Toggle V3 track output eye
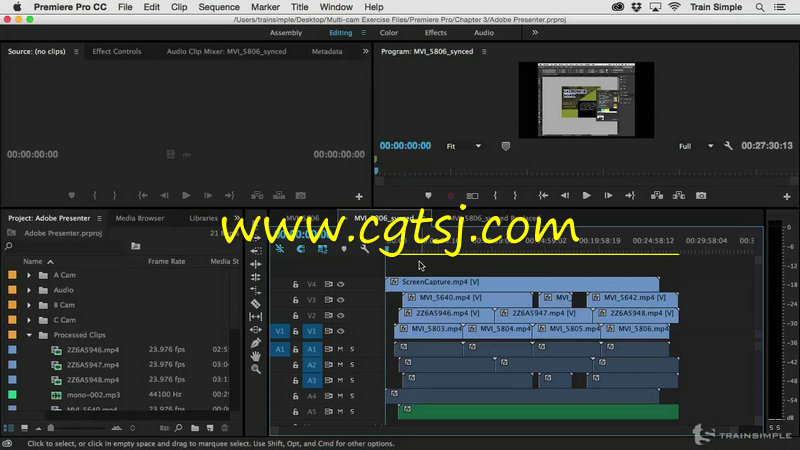Image resolution: width=800 pixels, height=450 pixels. (x=341, y=300)
